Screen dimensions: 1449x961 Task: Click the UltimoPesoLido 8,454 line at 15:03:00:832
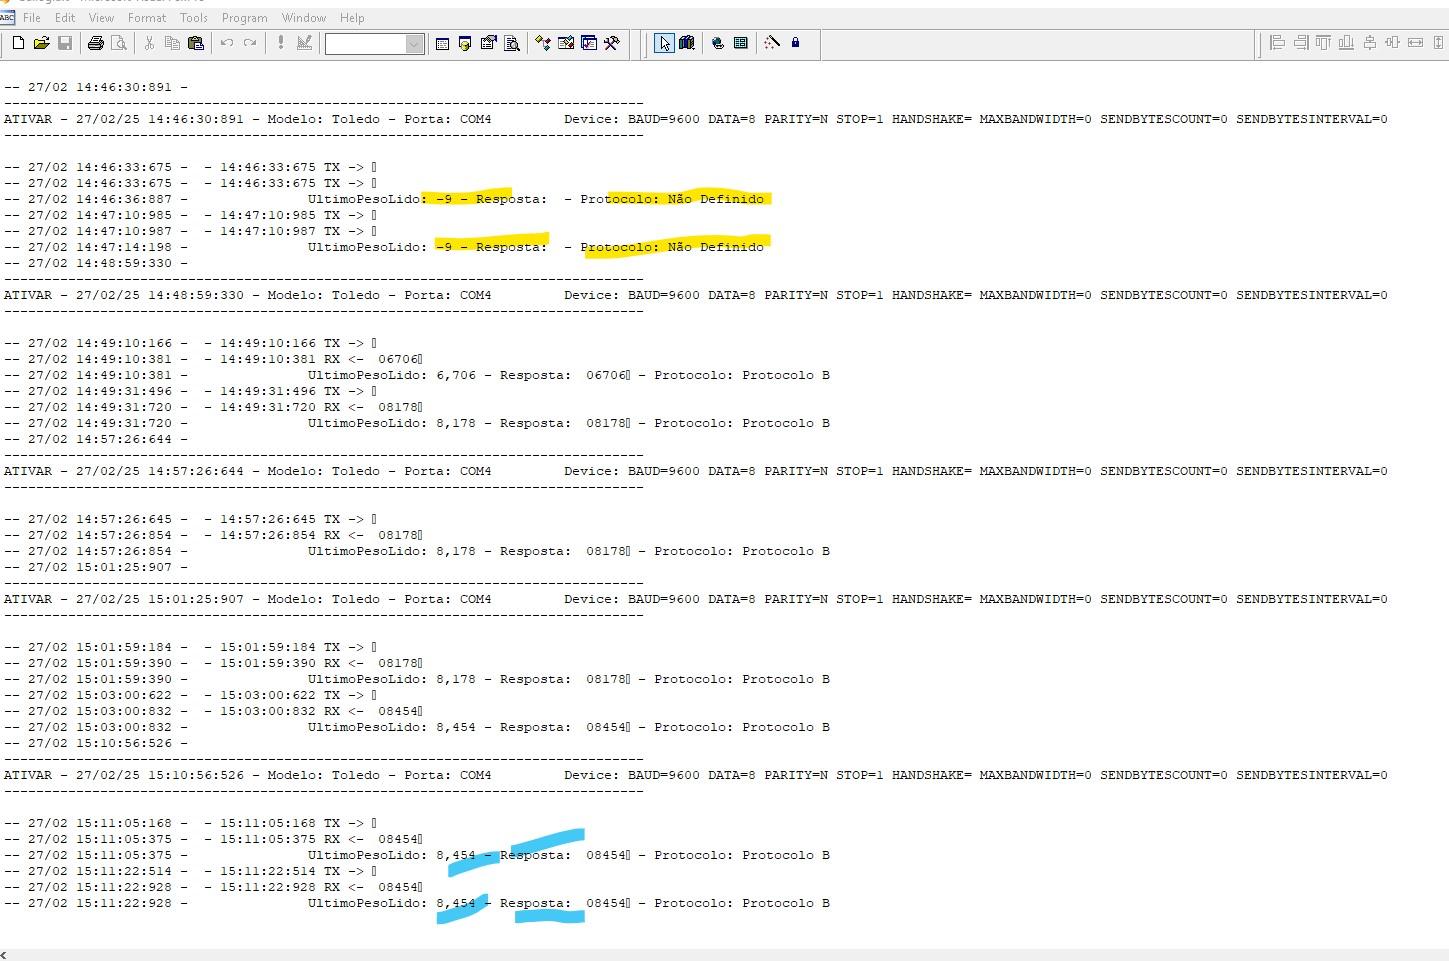point(417,727)
